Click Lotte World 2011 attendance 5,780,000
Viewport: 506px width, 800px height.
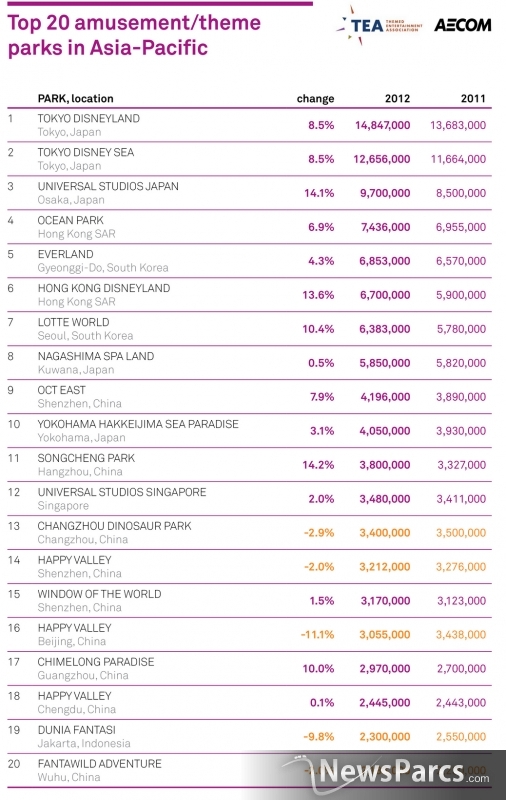point(461,329)
